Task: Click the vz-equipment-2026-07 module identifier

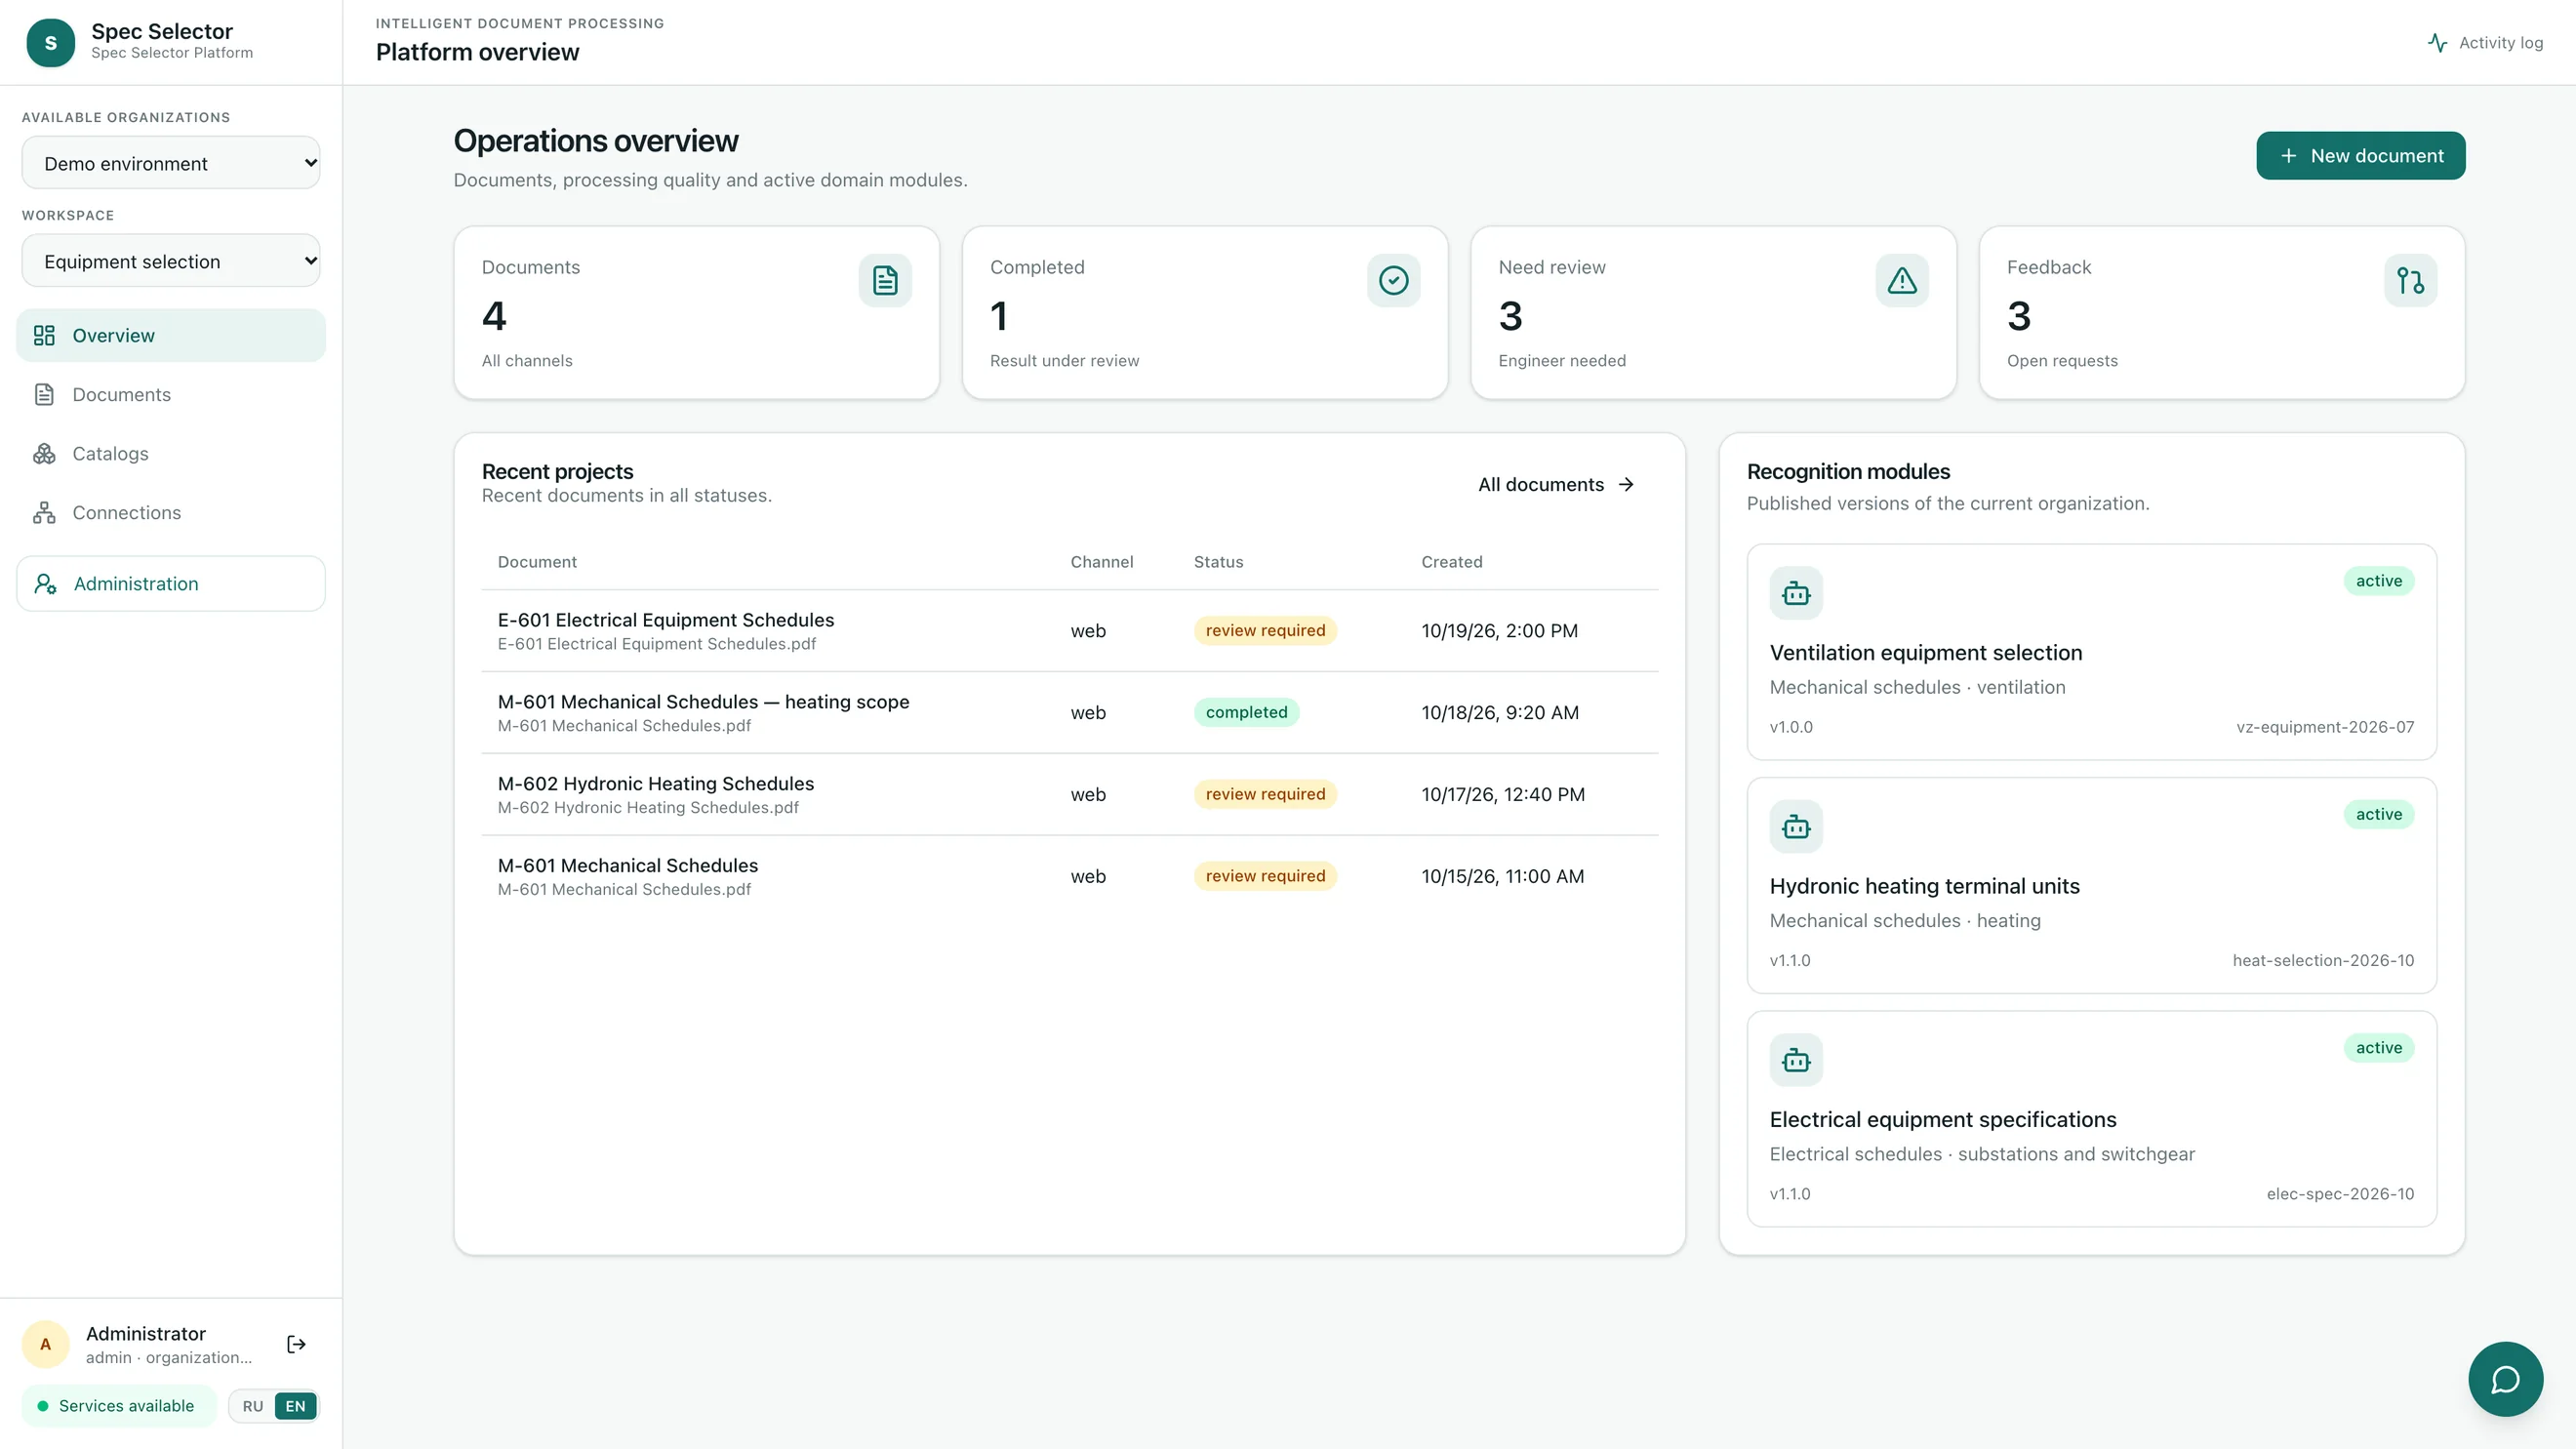Action: click(2325, 727)
